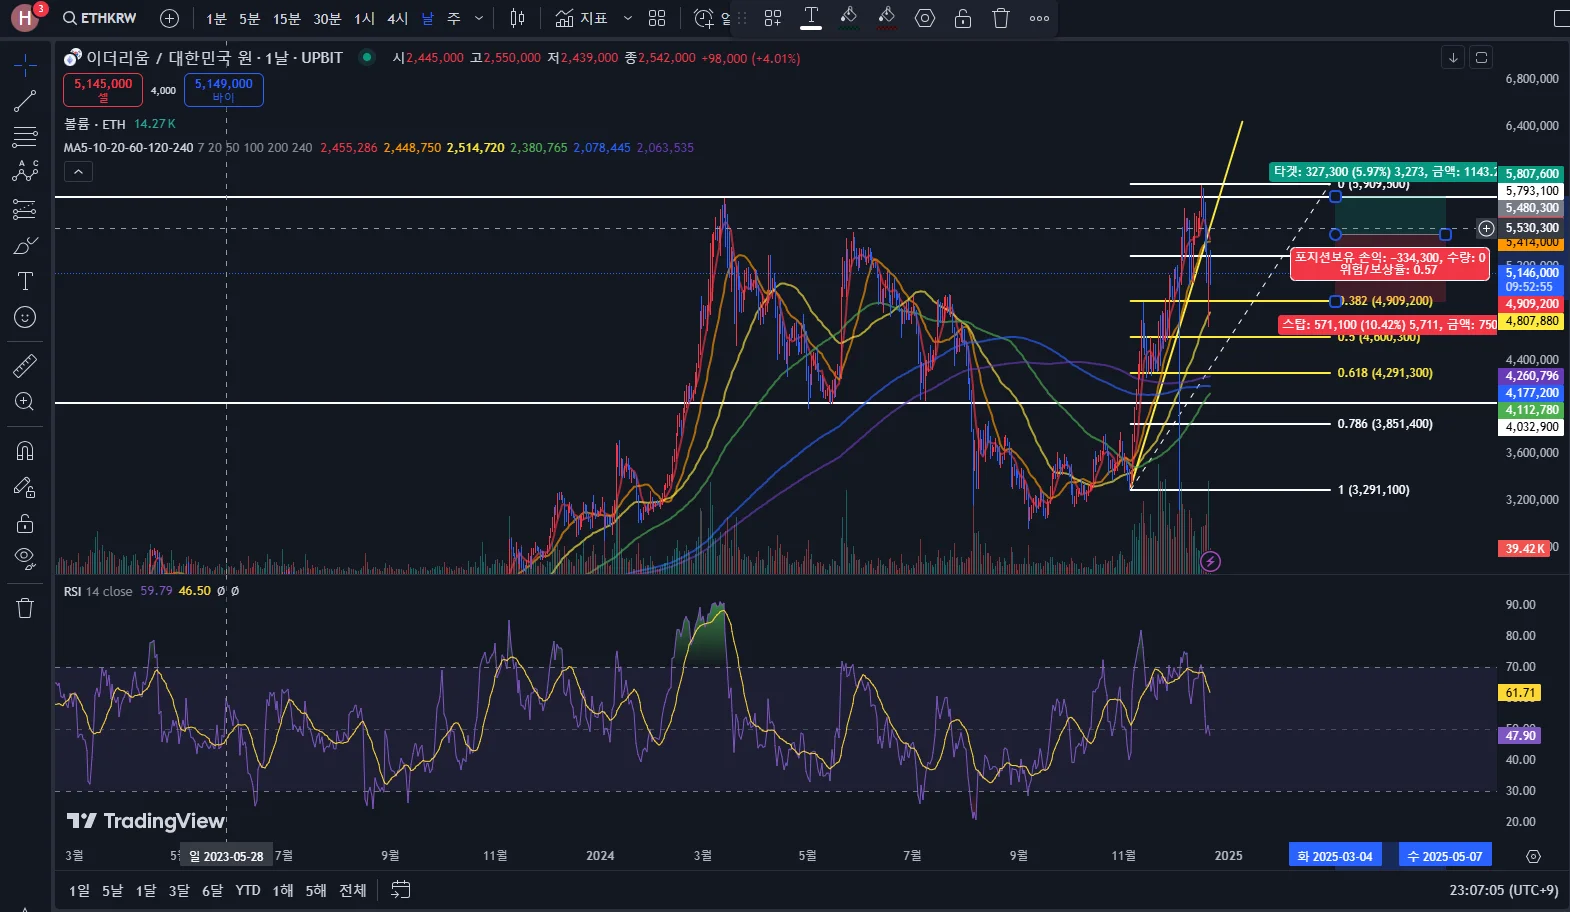This screenshot has height=912, width=1570.
Task: Click the 5,149,000 buy button
Action: [x=224, y=89]
